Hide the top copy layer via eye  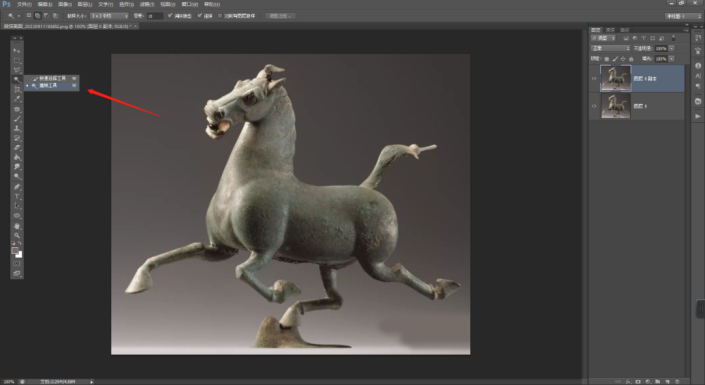(x=594, y=78)
